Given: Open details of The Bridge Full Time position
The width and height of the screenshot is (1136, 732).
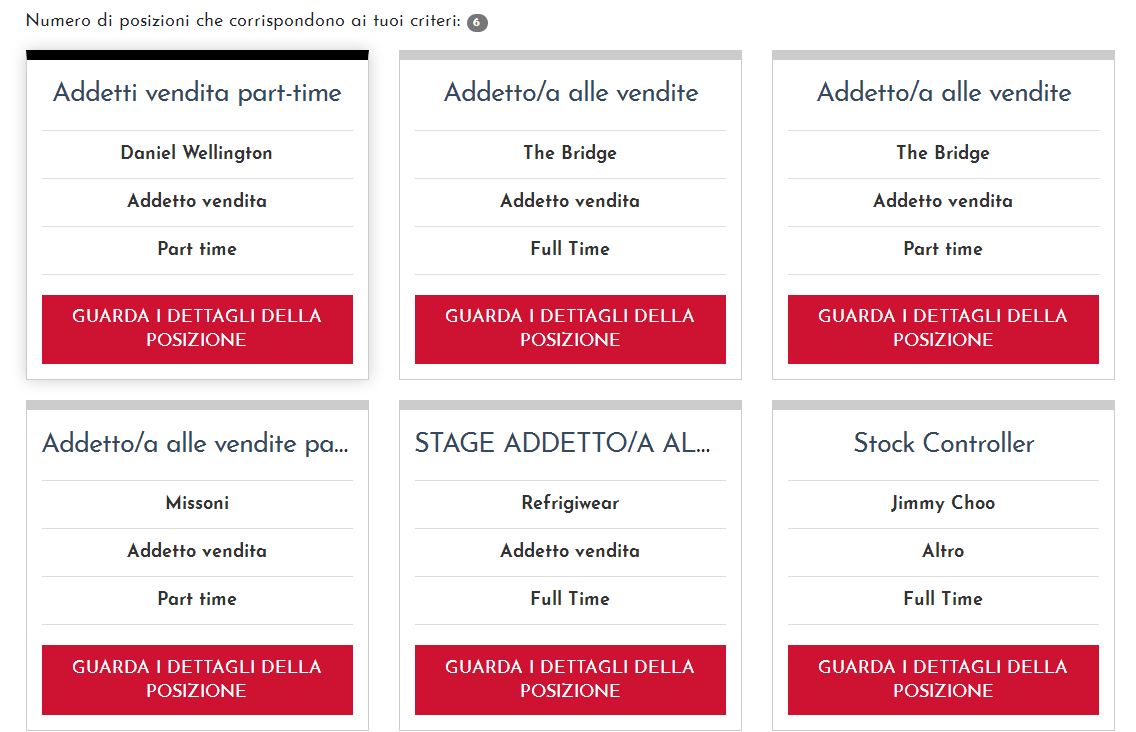Looking at the screenshot, I should click(570, 328).
